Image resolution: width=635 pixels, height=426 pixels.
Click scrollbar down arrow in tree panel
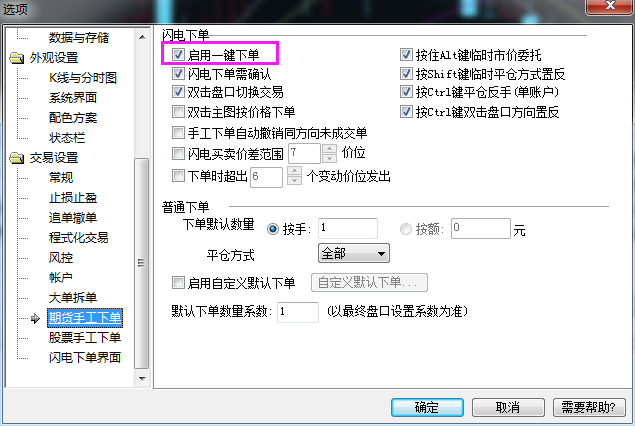(142, 379)
